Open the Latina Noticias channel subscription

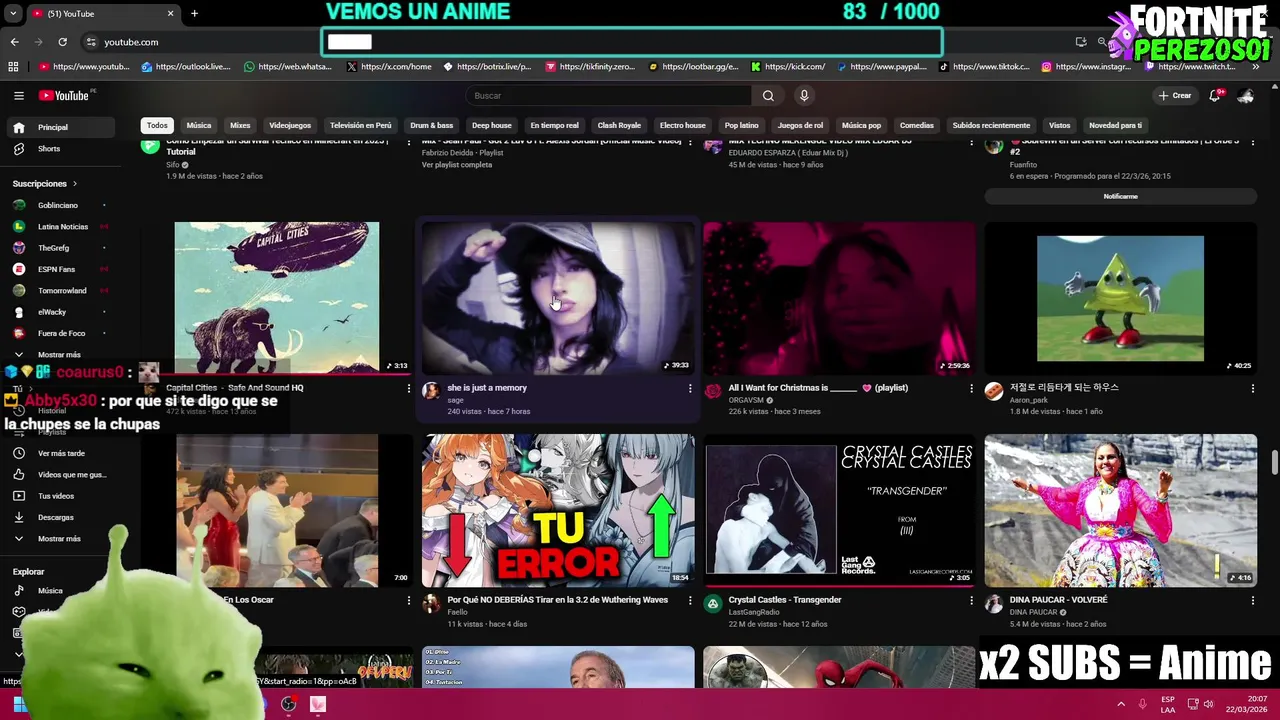point(62,227)
